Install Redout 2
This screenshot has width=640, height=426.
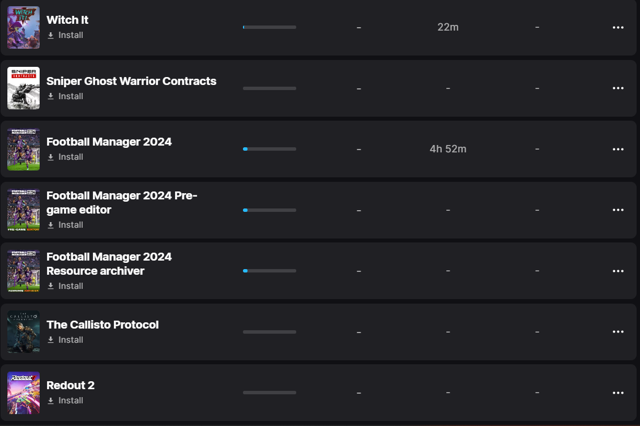pyautogui.click(x=65, y=401)
